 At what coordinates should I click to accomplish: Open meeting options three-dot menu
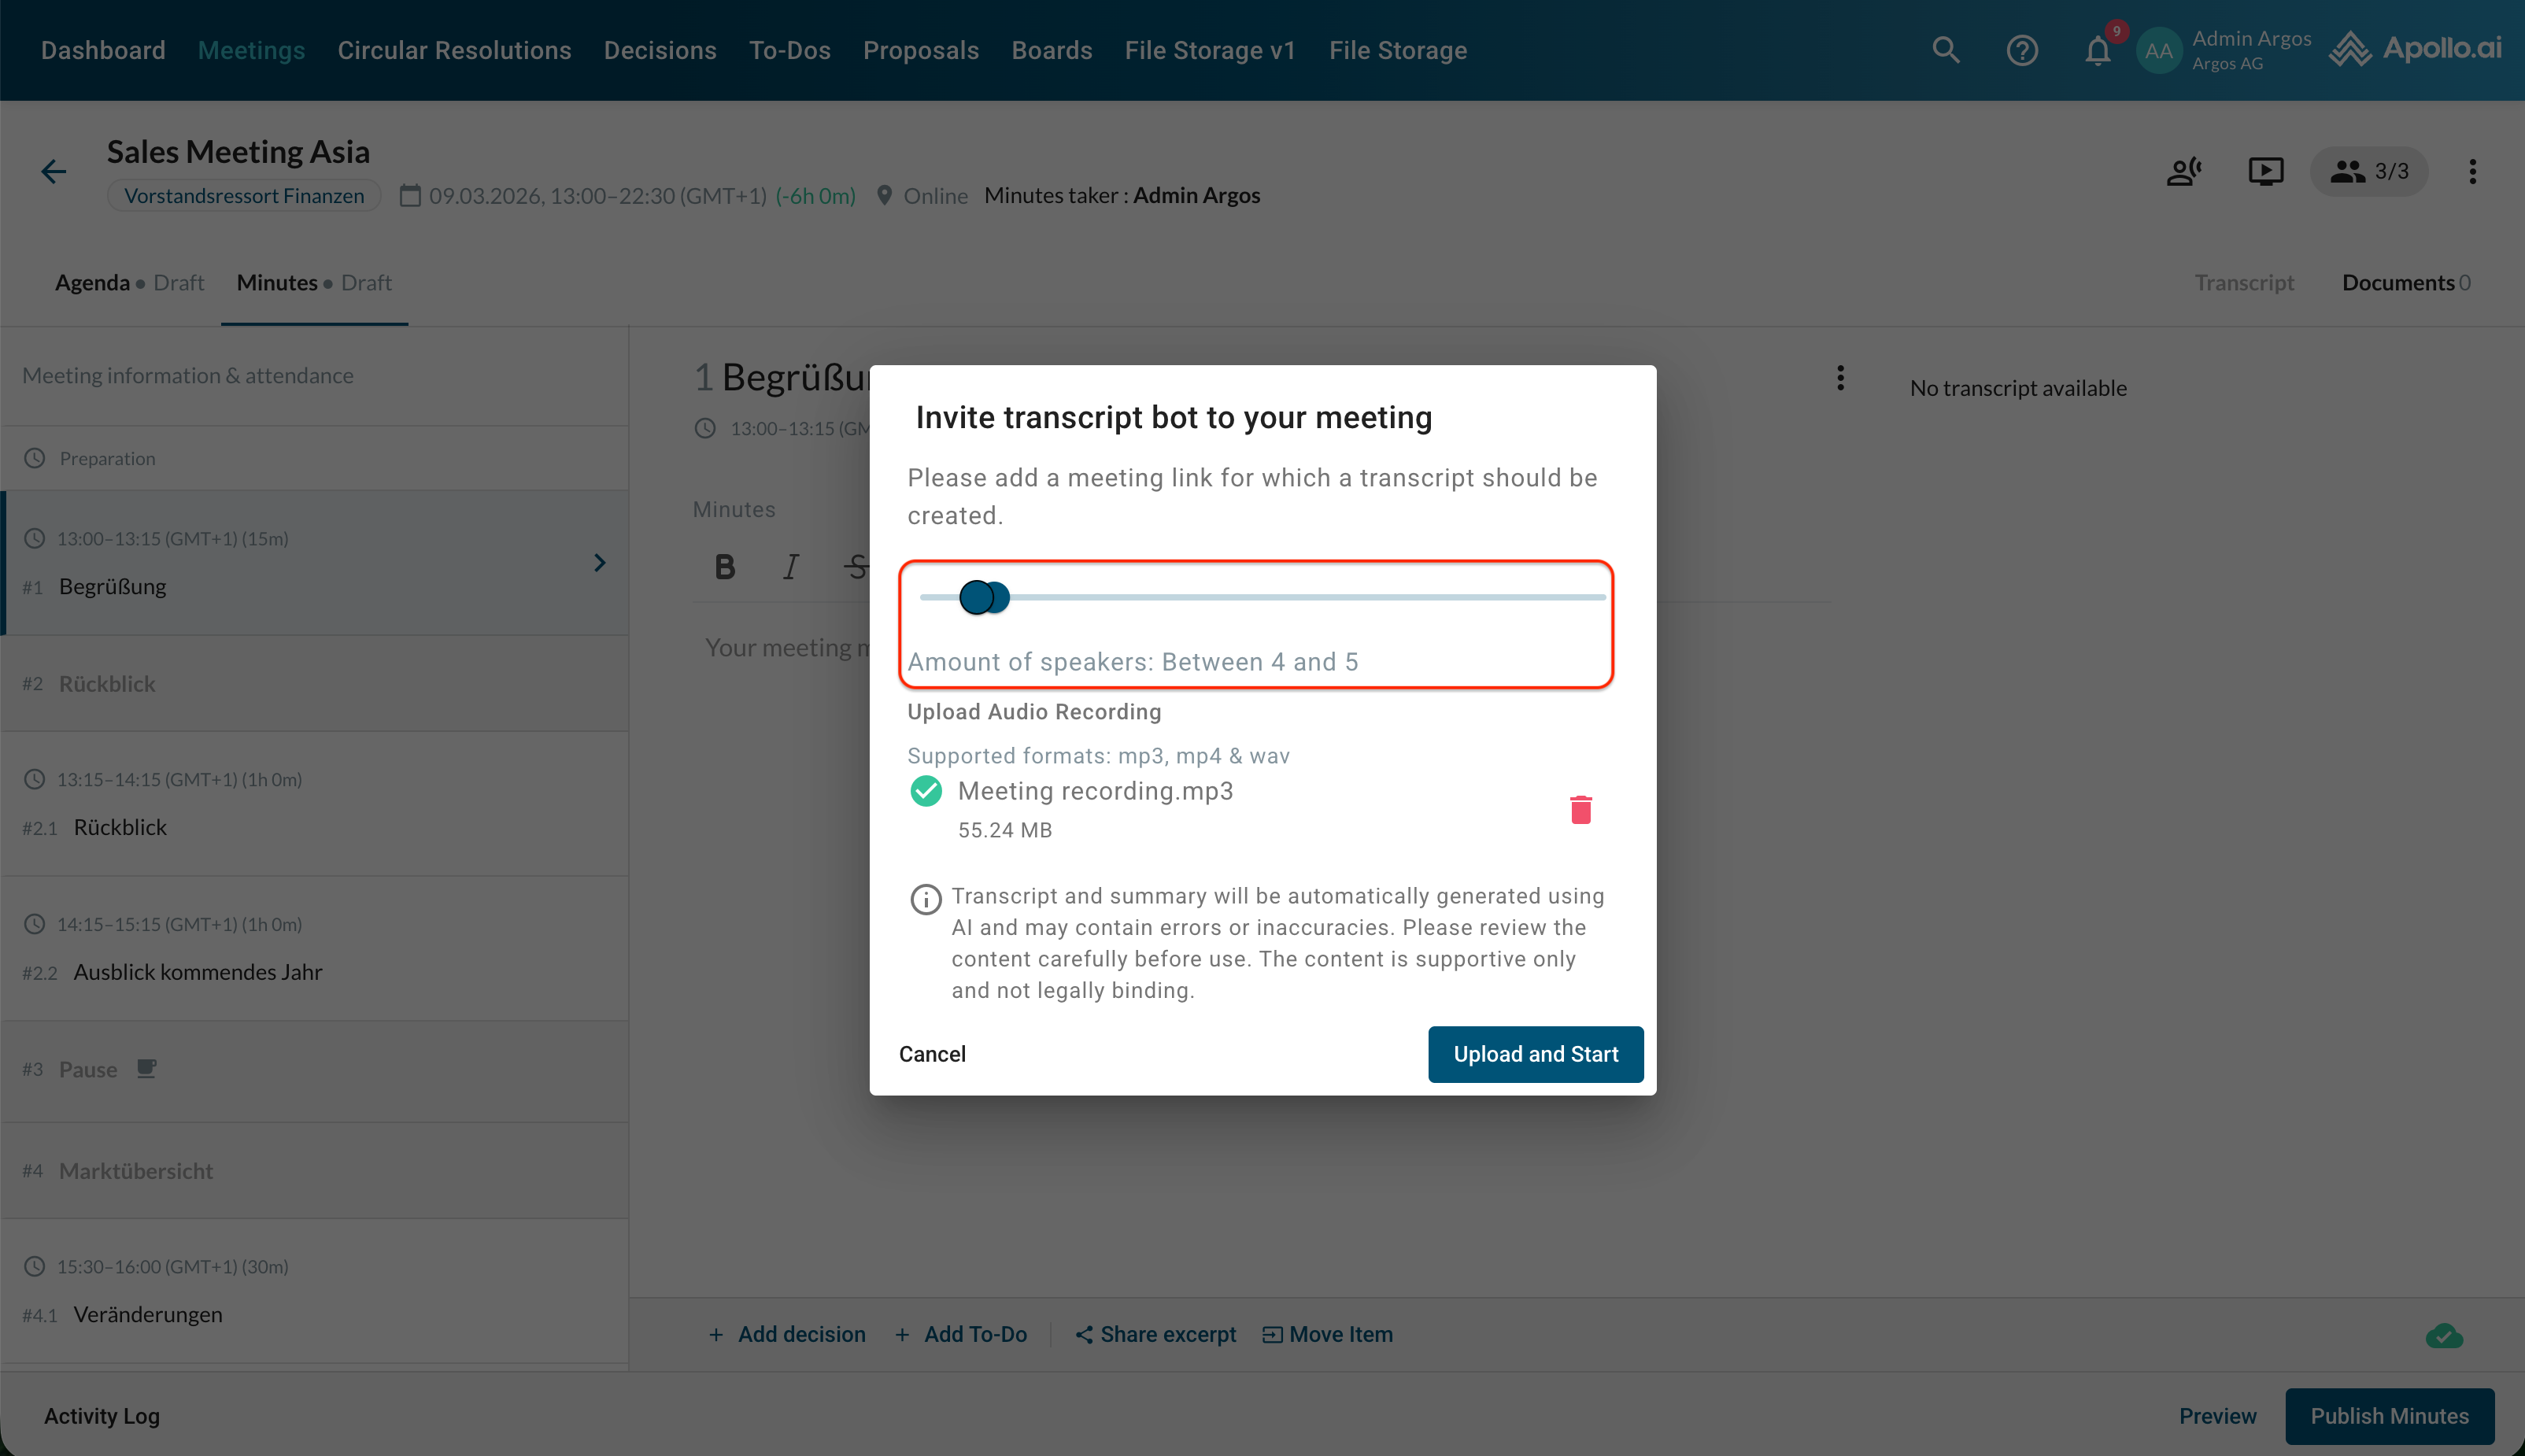pyautogui.click(x=2472, y=172)
